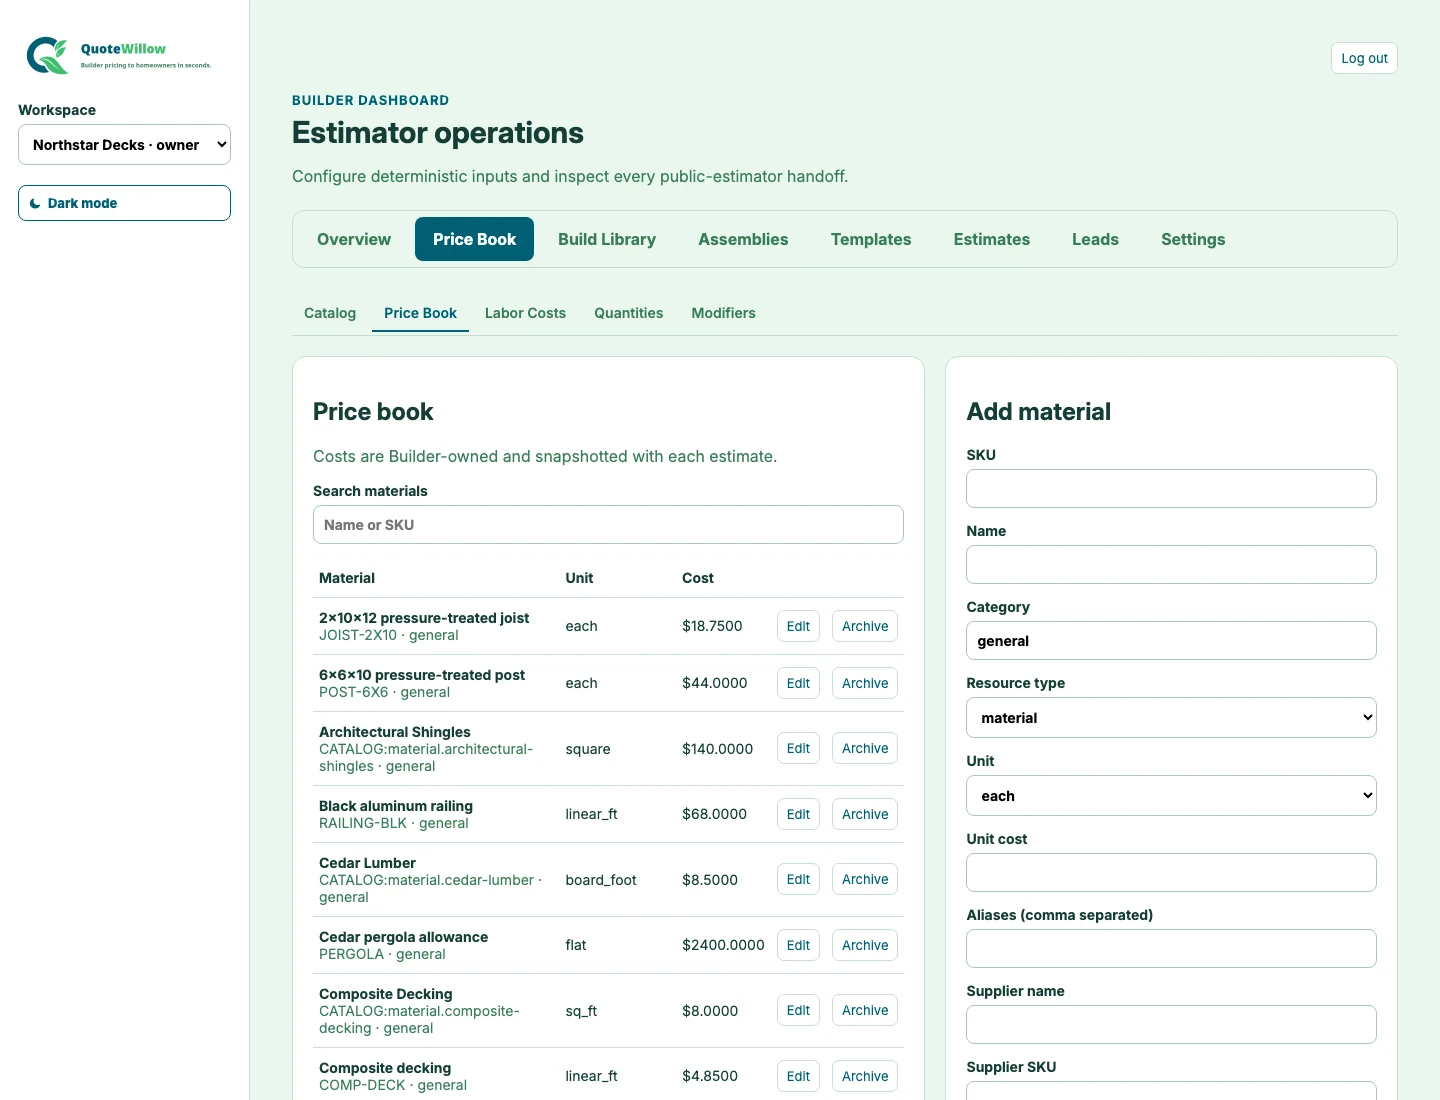This screenshot has width=1440, height=1100.
Task: Click the Name input field
Action: pos(1171,564)
